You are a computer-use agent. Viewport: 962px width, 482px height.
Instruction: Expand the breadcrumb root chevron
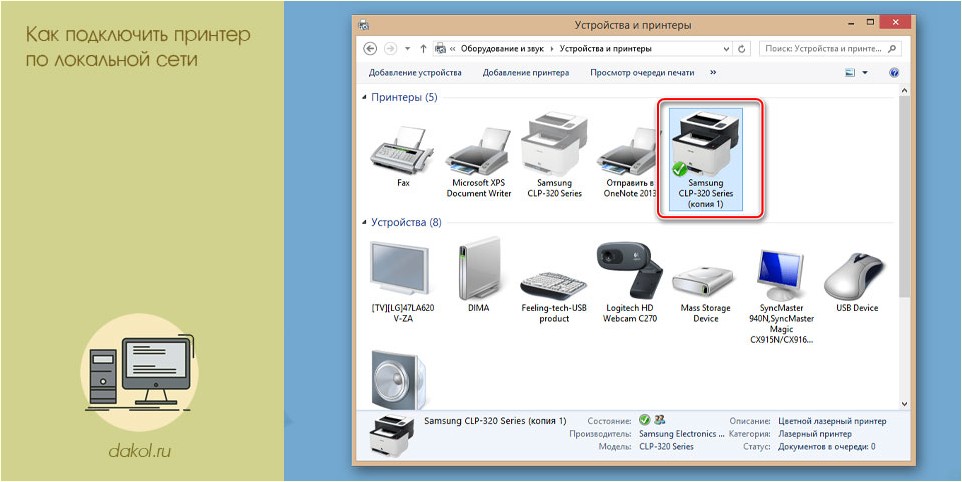pyautogui.click(x=453, y=48)
